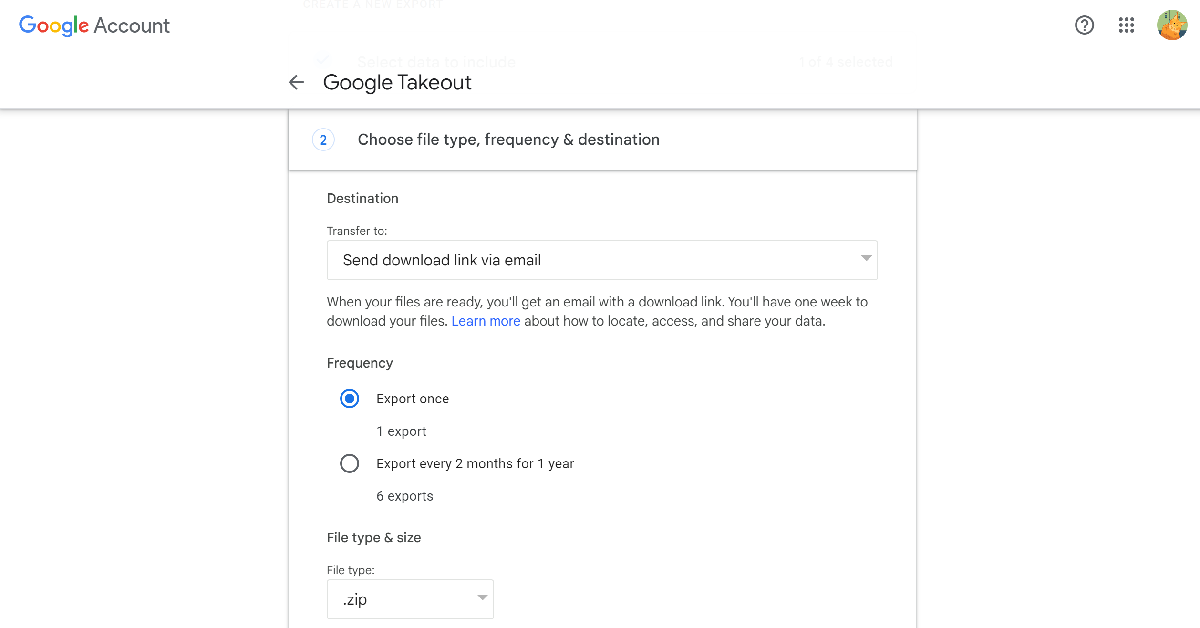Screen dimensions: 1200x628
Task: Click the Learn more link
Action: (x=486, y=322)
